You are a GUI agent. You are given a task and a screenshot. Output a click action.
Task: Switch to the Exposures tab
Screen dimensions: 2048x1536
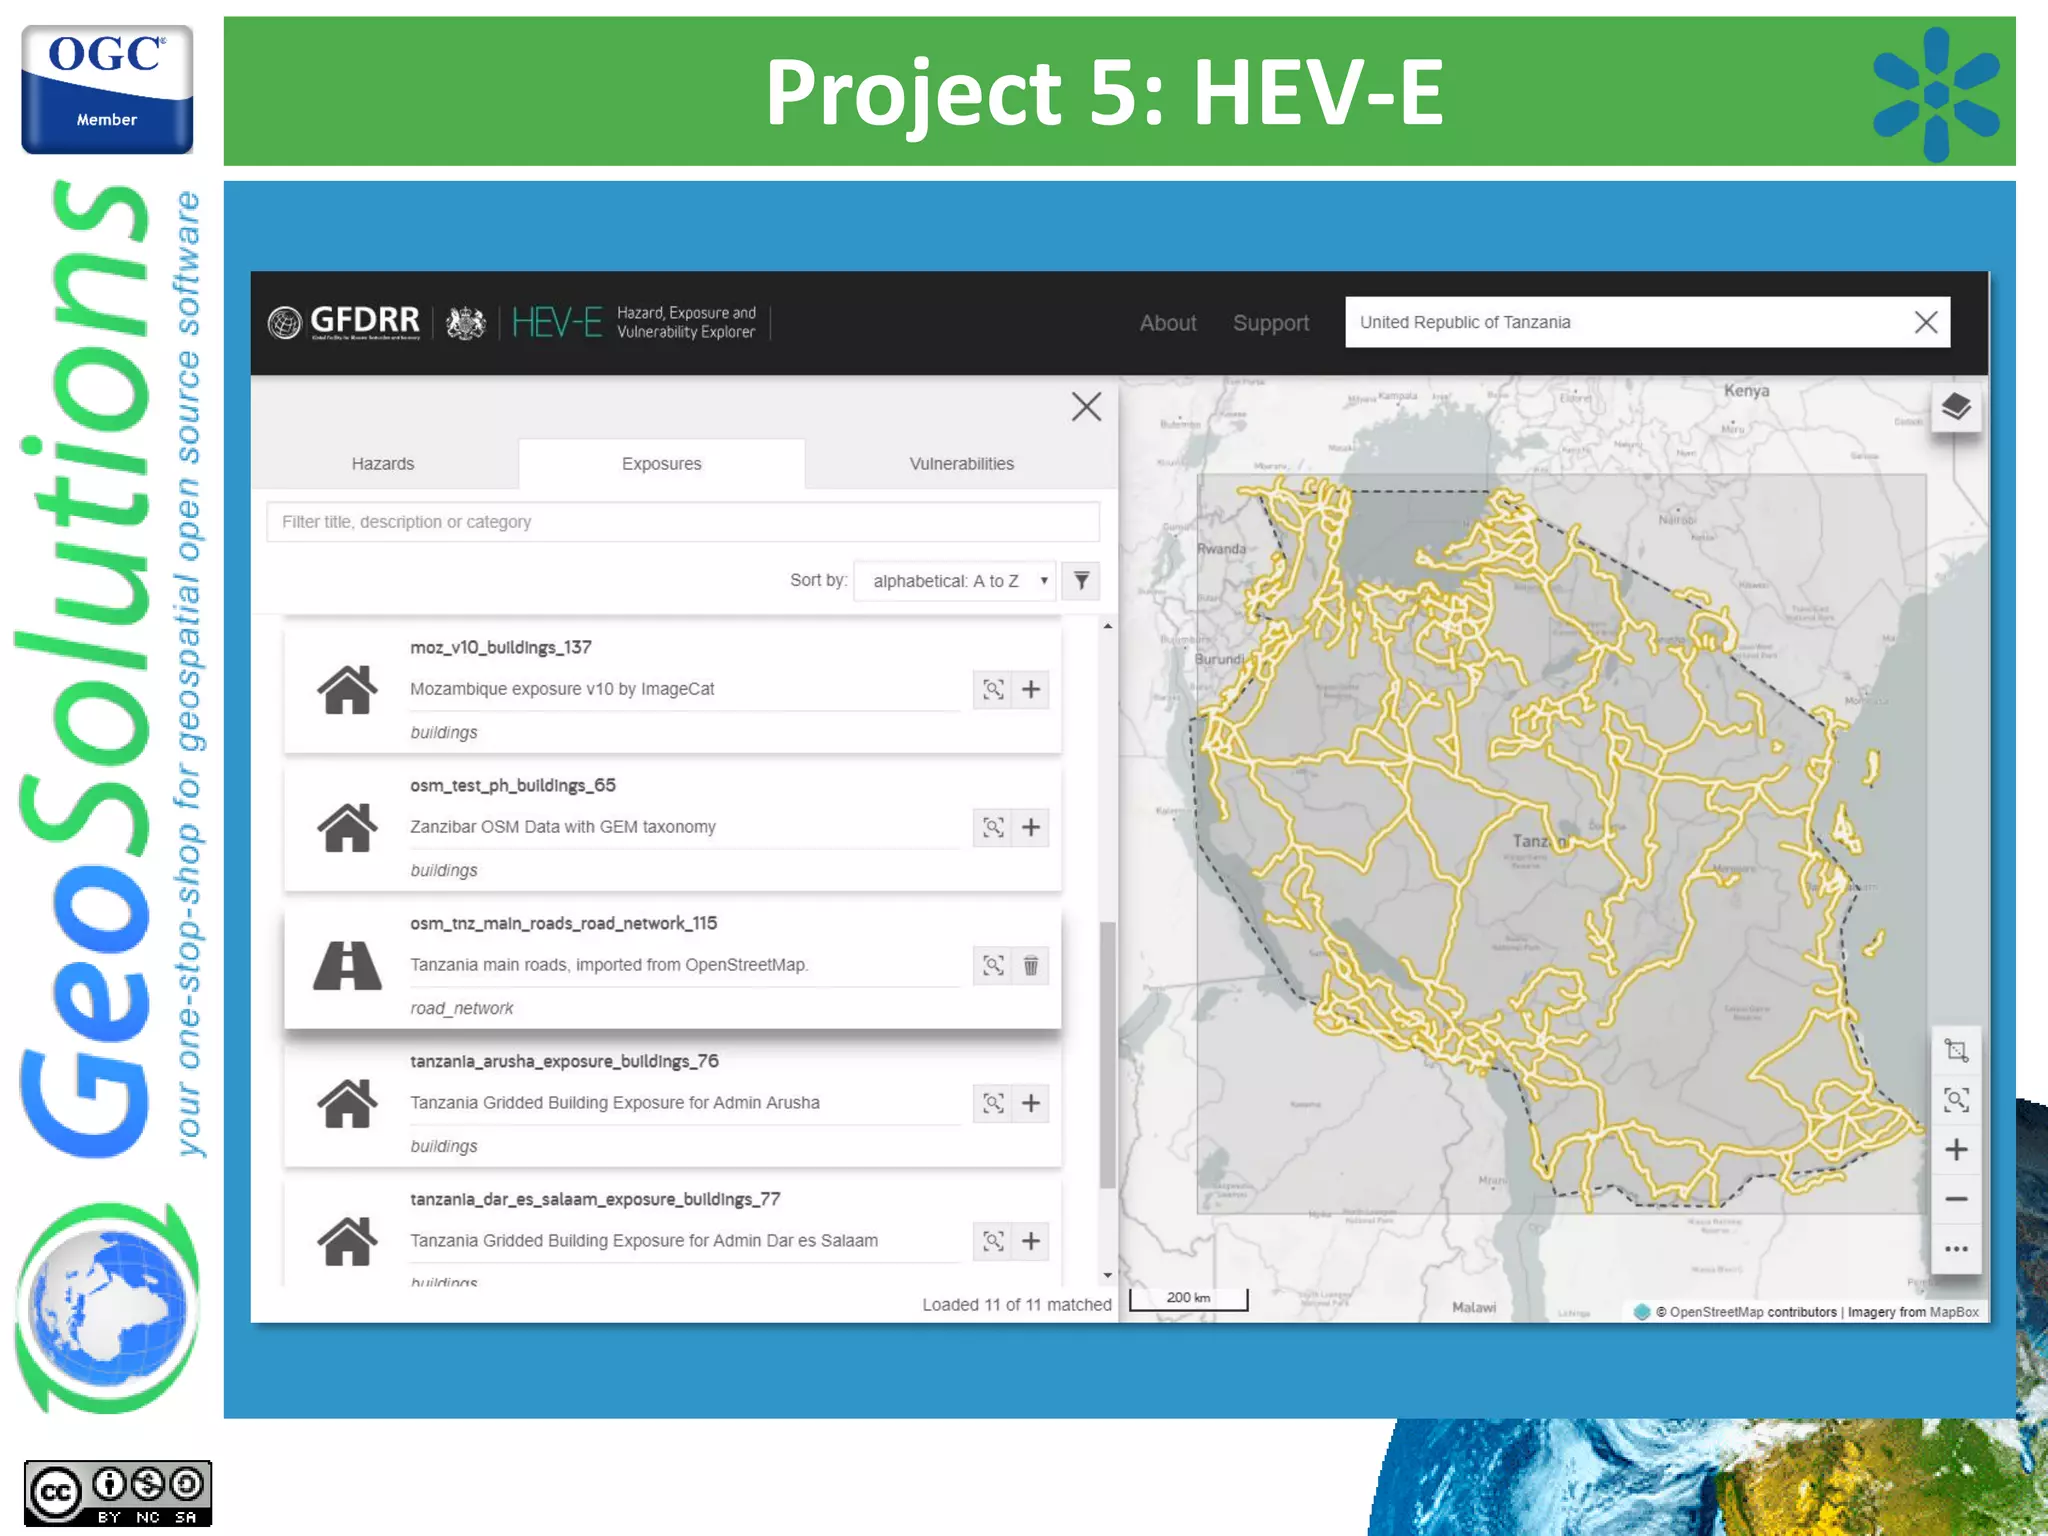(661, 464)
